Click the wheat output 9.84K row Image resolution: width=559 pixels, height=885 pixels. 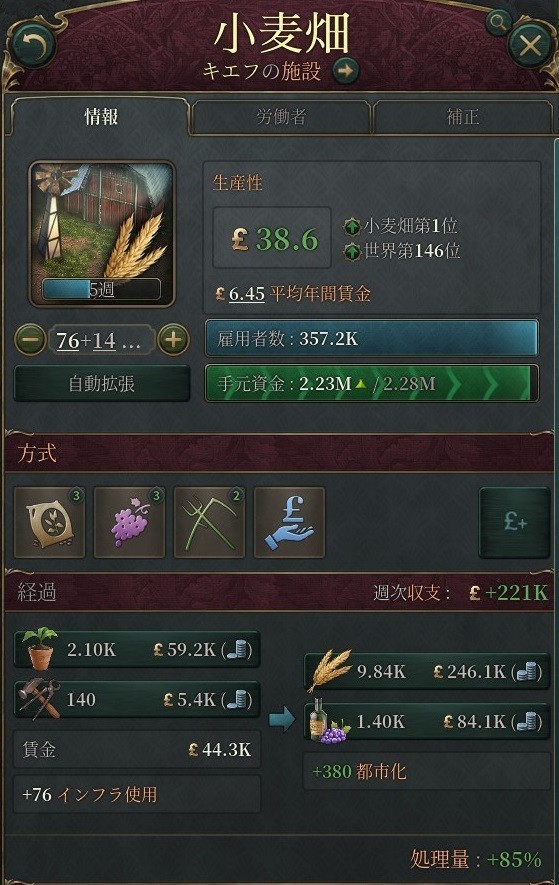427,672
